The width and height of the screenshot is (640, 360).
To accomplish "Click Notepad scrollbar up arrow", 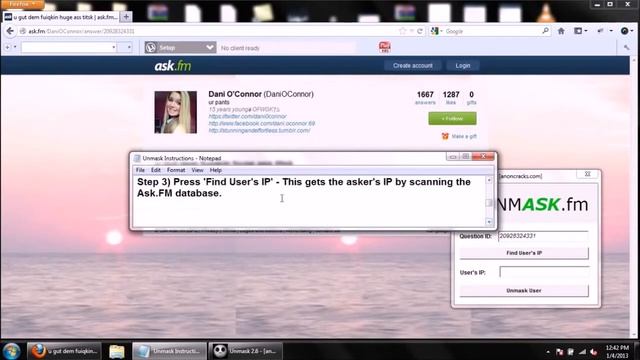I will point(489,180).
